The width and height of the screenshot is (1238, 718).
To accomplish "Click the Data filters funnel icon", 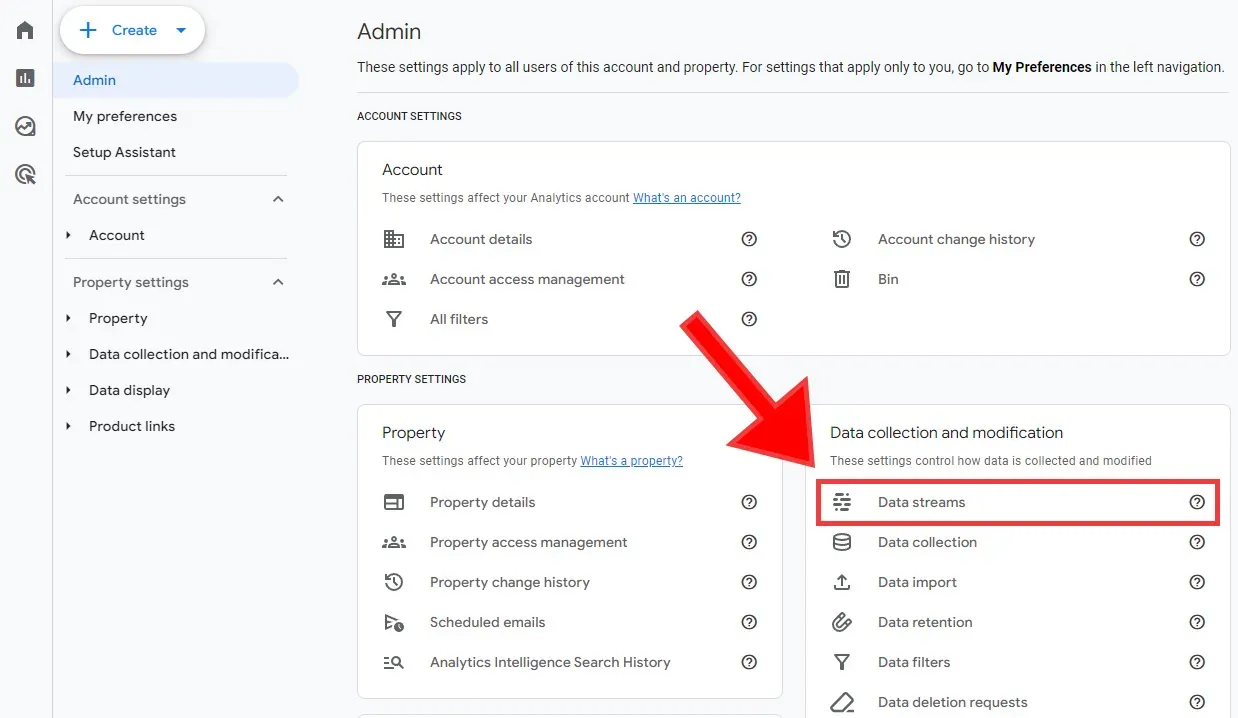I will (x=842, y=662).
